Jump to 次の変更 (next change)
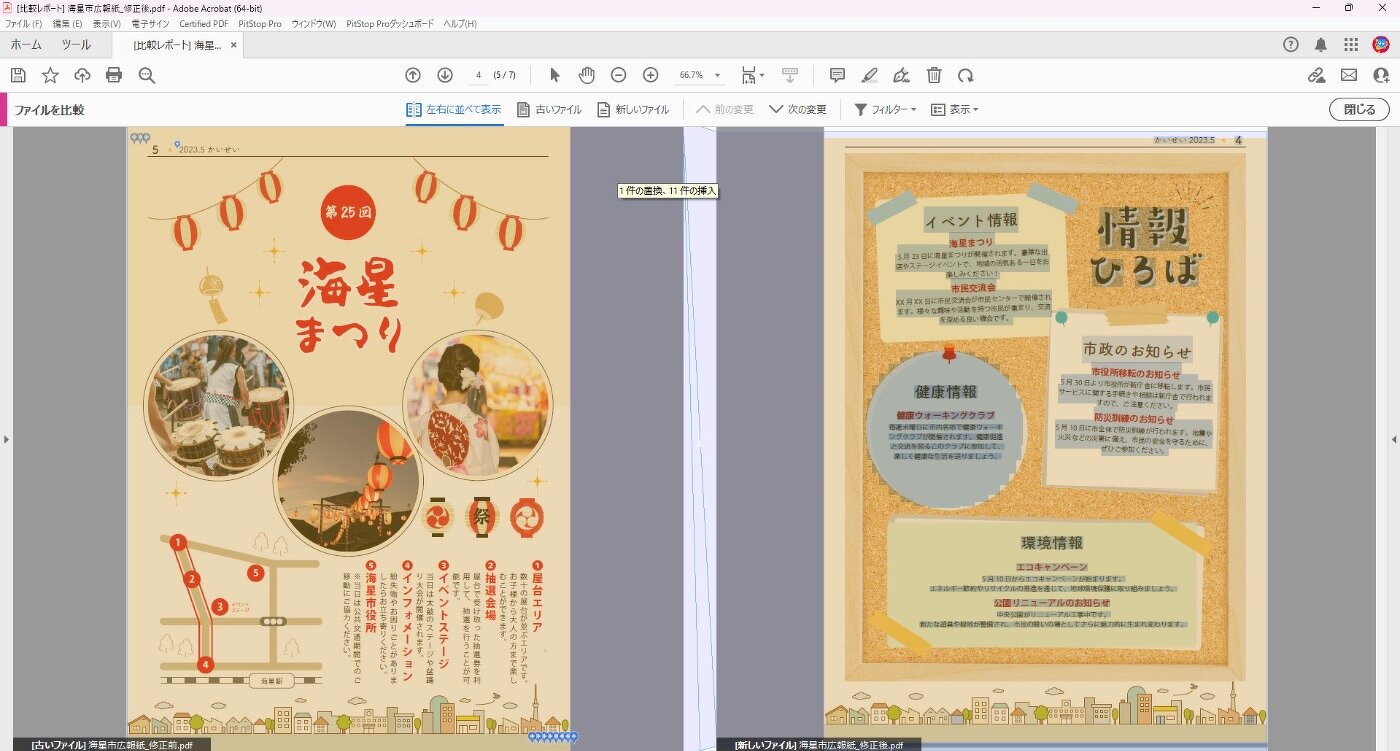This screenshot has height=751, width=1400. [x=798, y=110]
